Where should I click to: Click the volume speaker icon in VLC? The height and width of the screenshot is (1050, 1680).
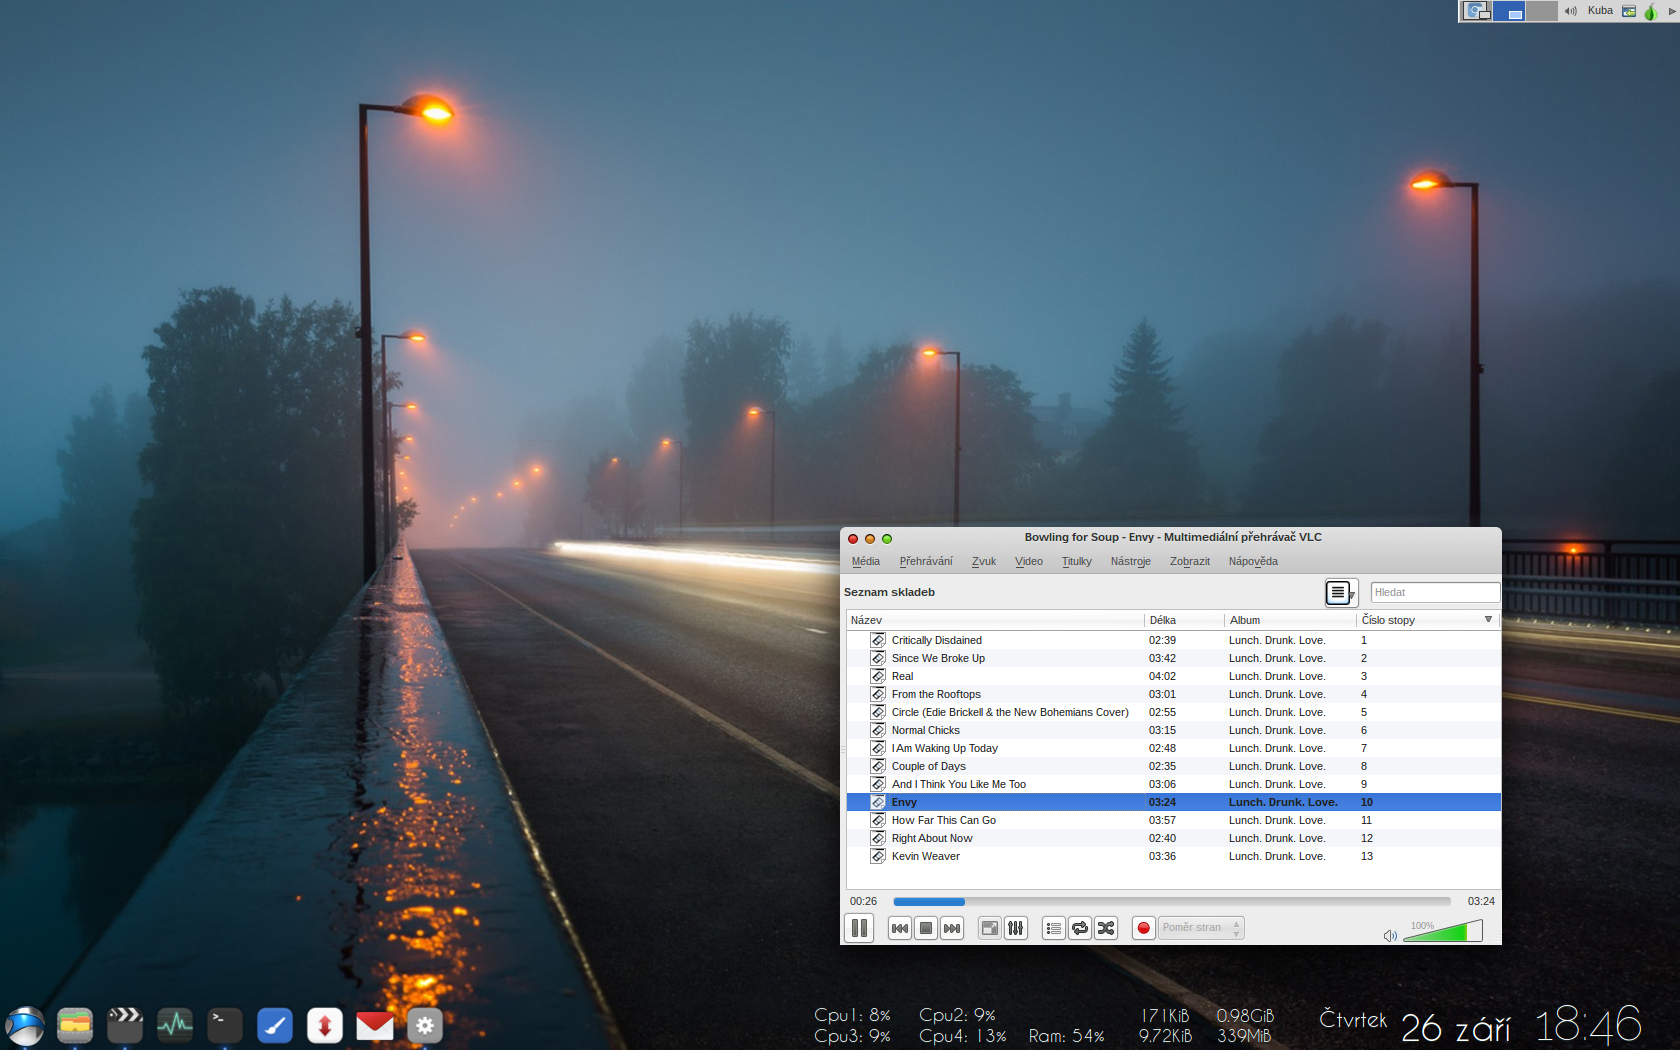coord(1389,936)
